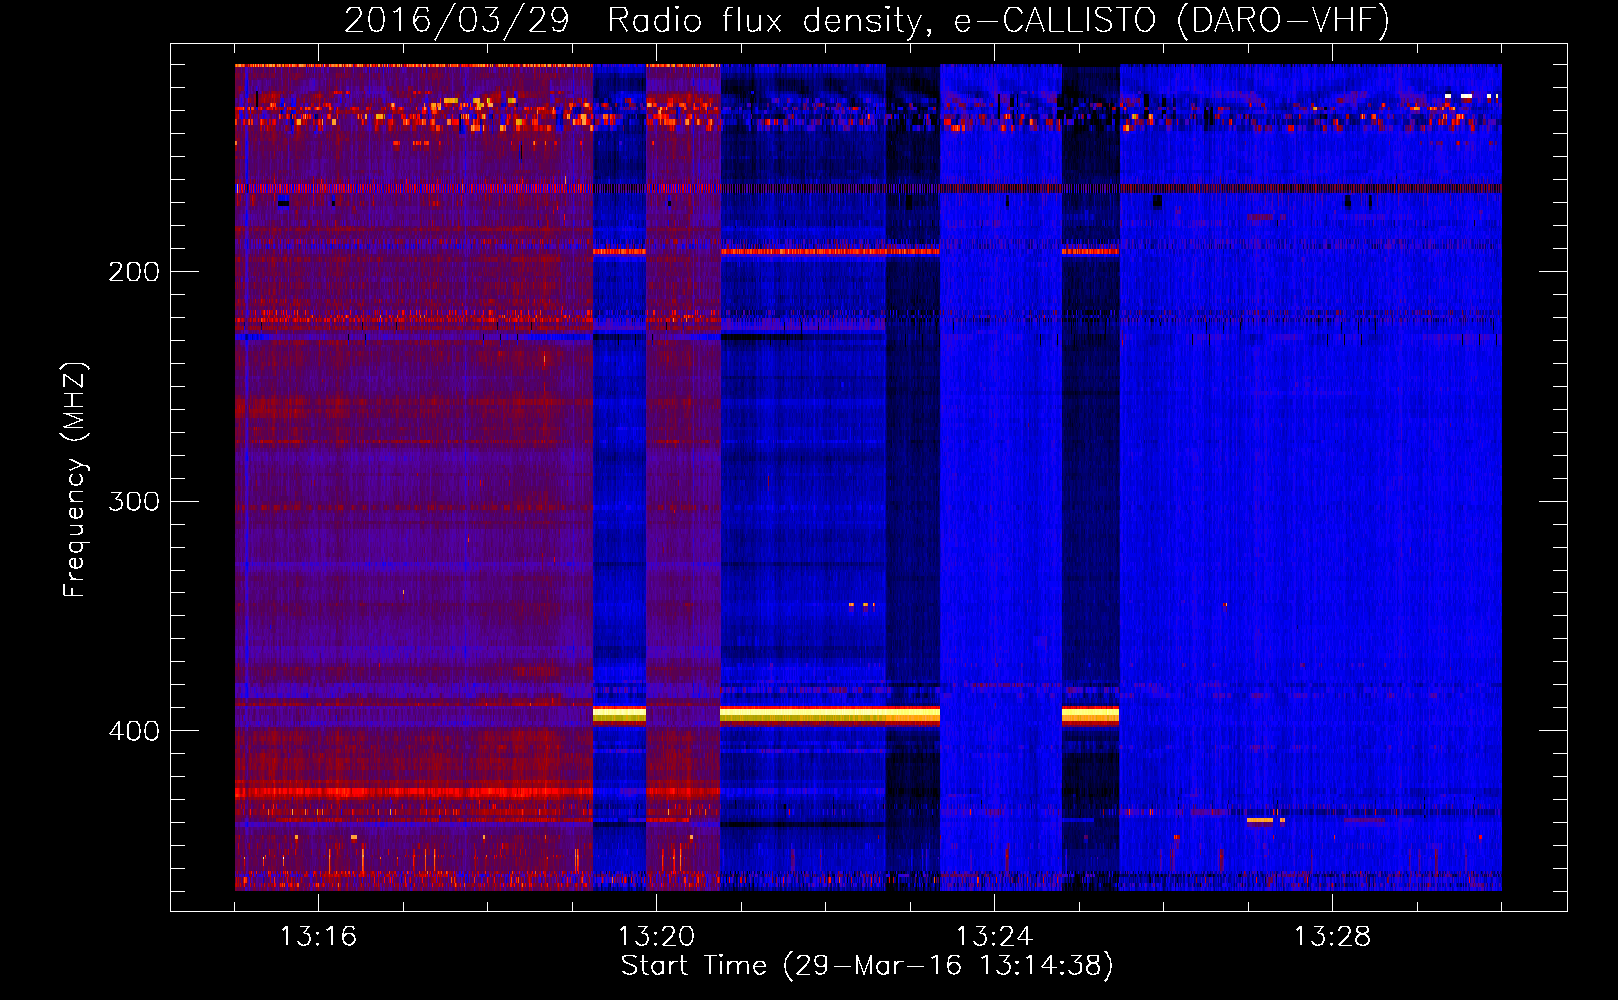Click the "13:24" time tick label
This screenshot has width=1618, height=1000.
[994, 937]
